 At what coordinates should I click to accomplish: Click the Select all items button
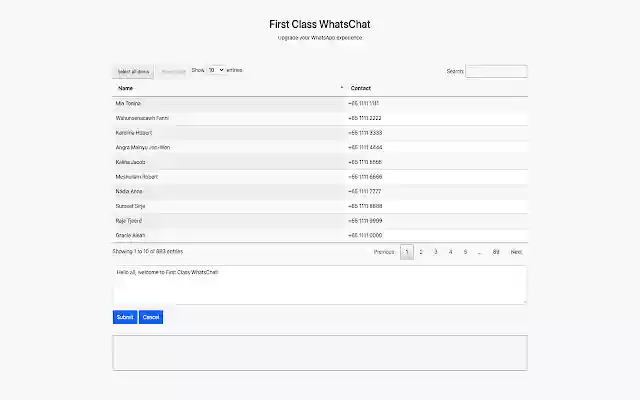click(133, 71)
